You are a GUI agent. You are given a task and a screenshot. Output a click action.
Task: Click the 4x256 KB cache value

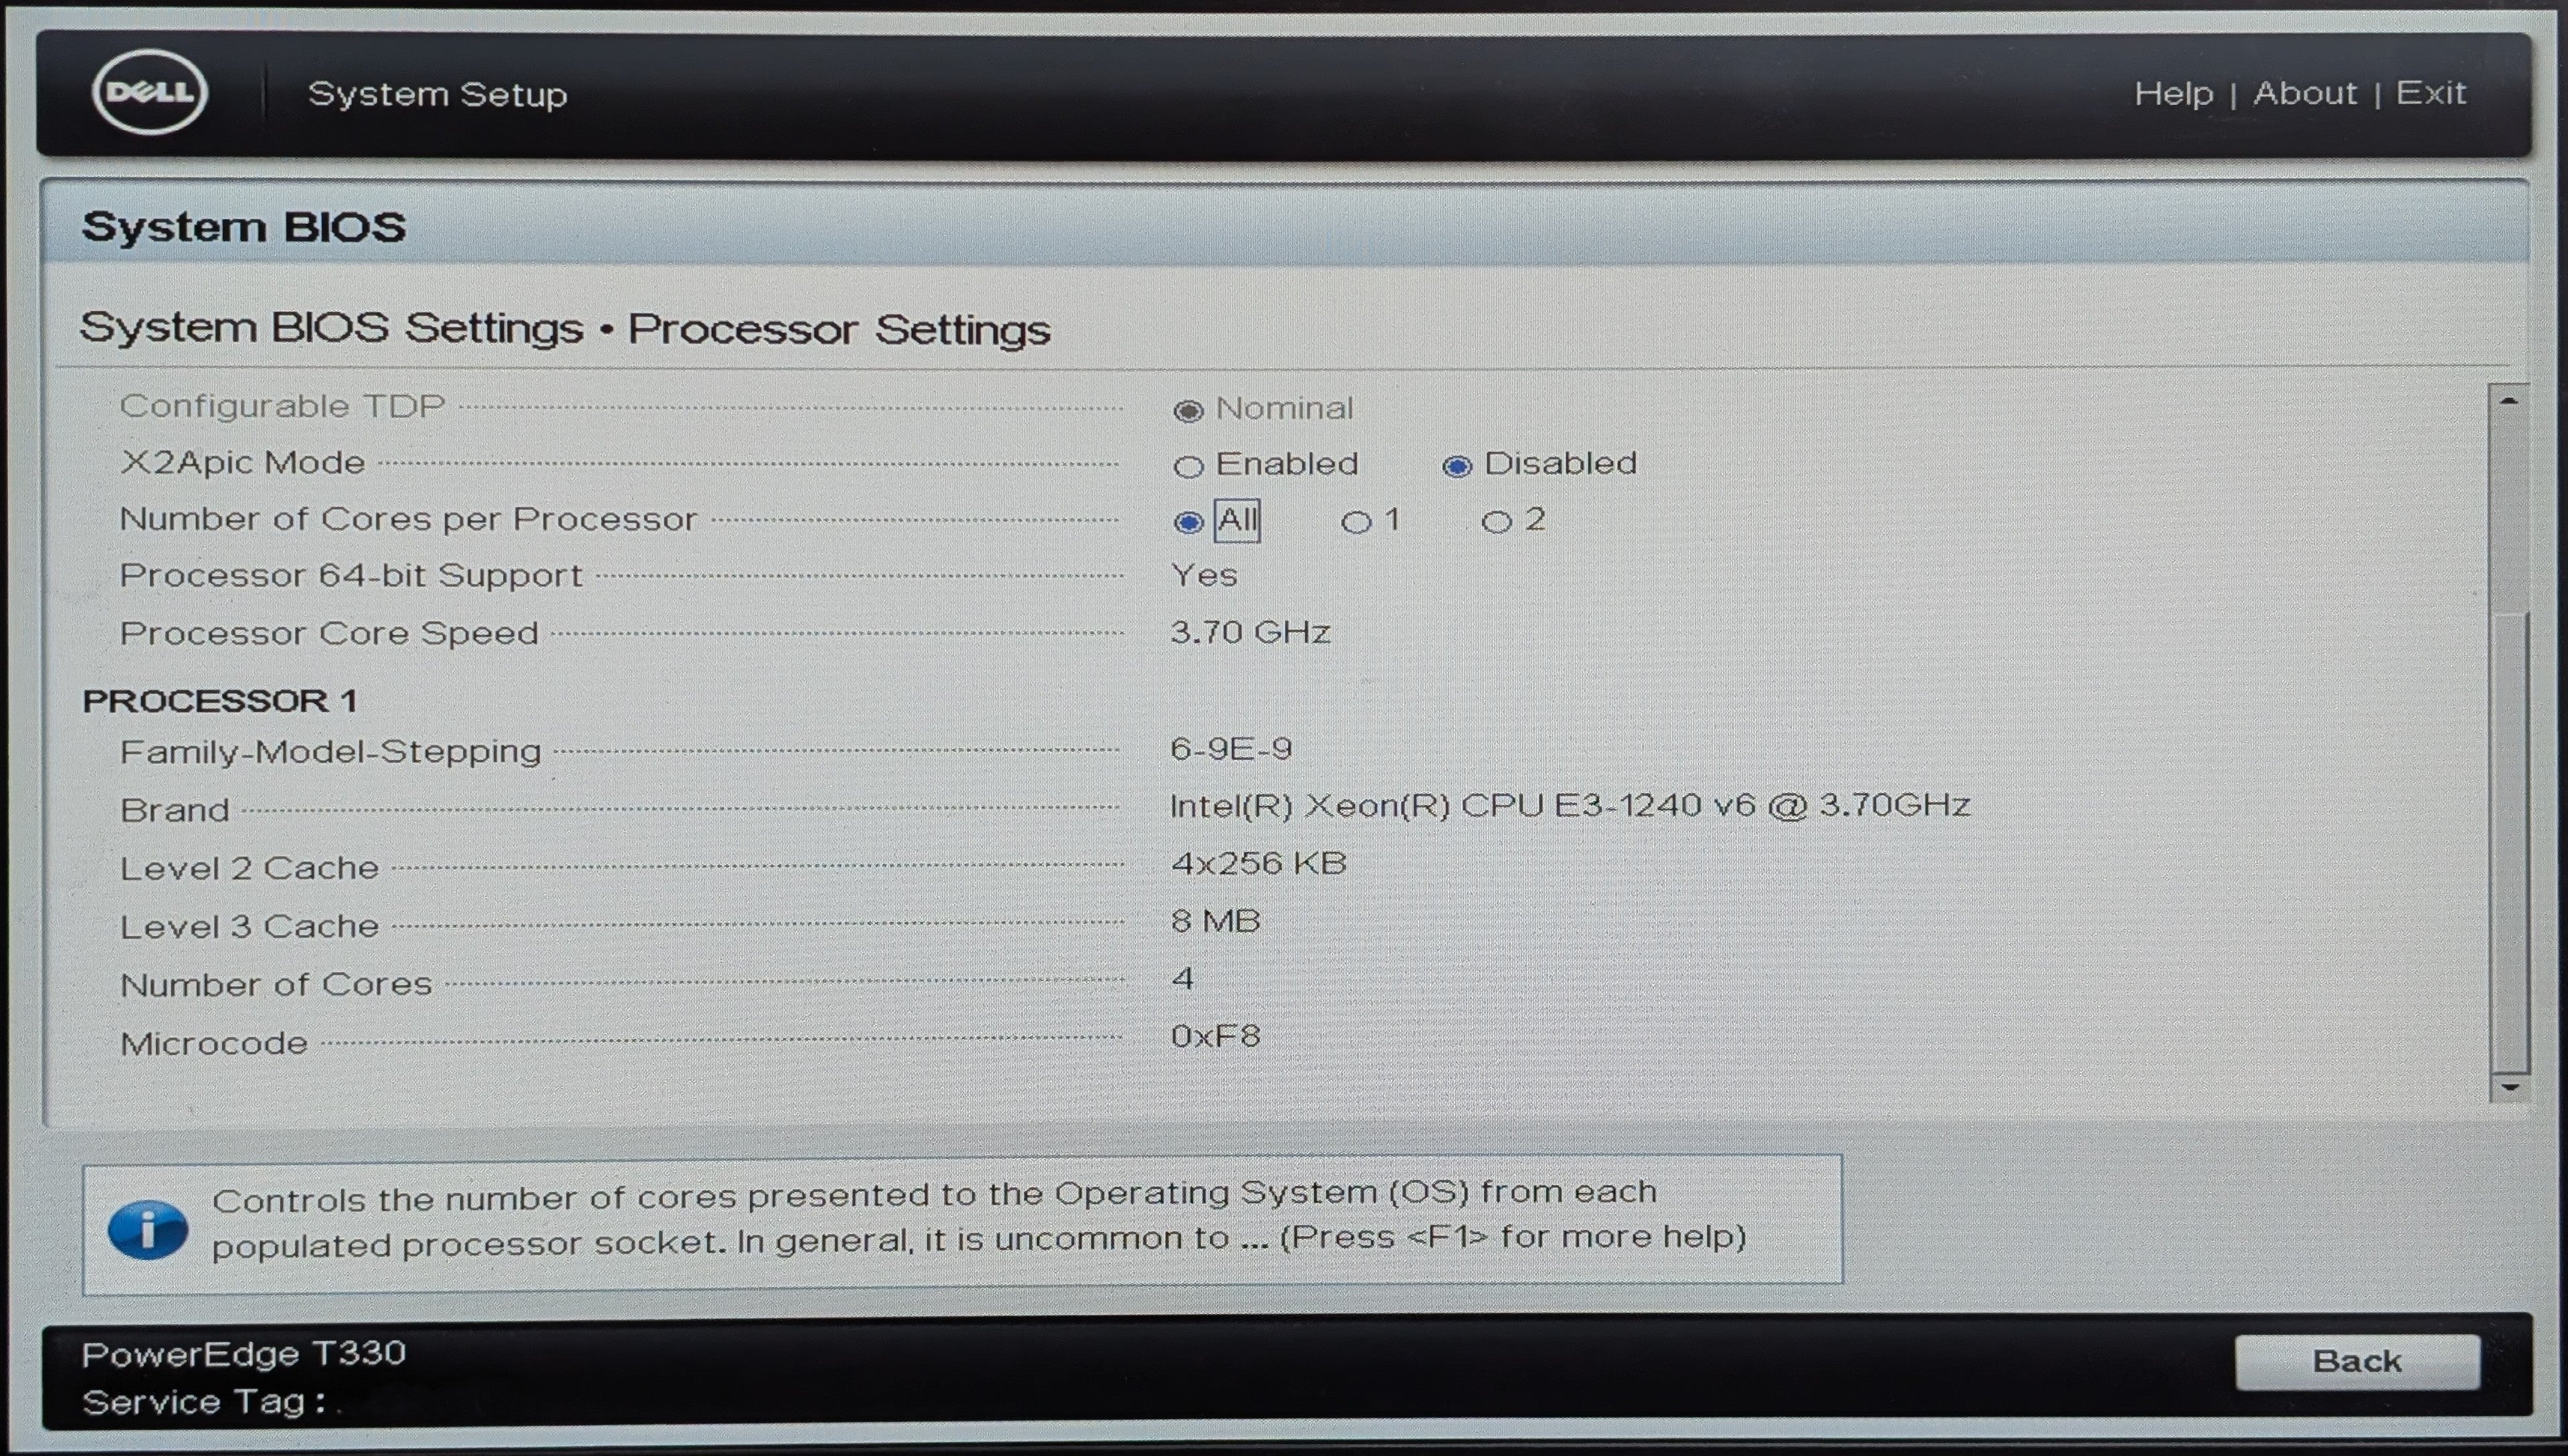tap(1259, 863)
